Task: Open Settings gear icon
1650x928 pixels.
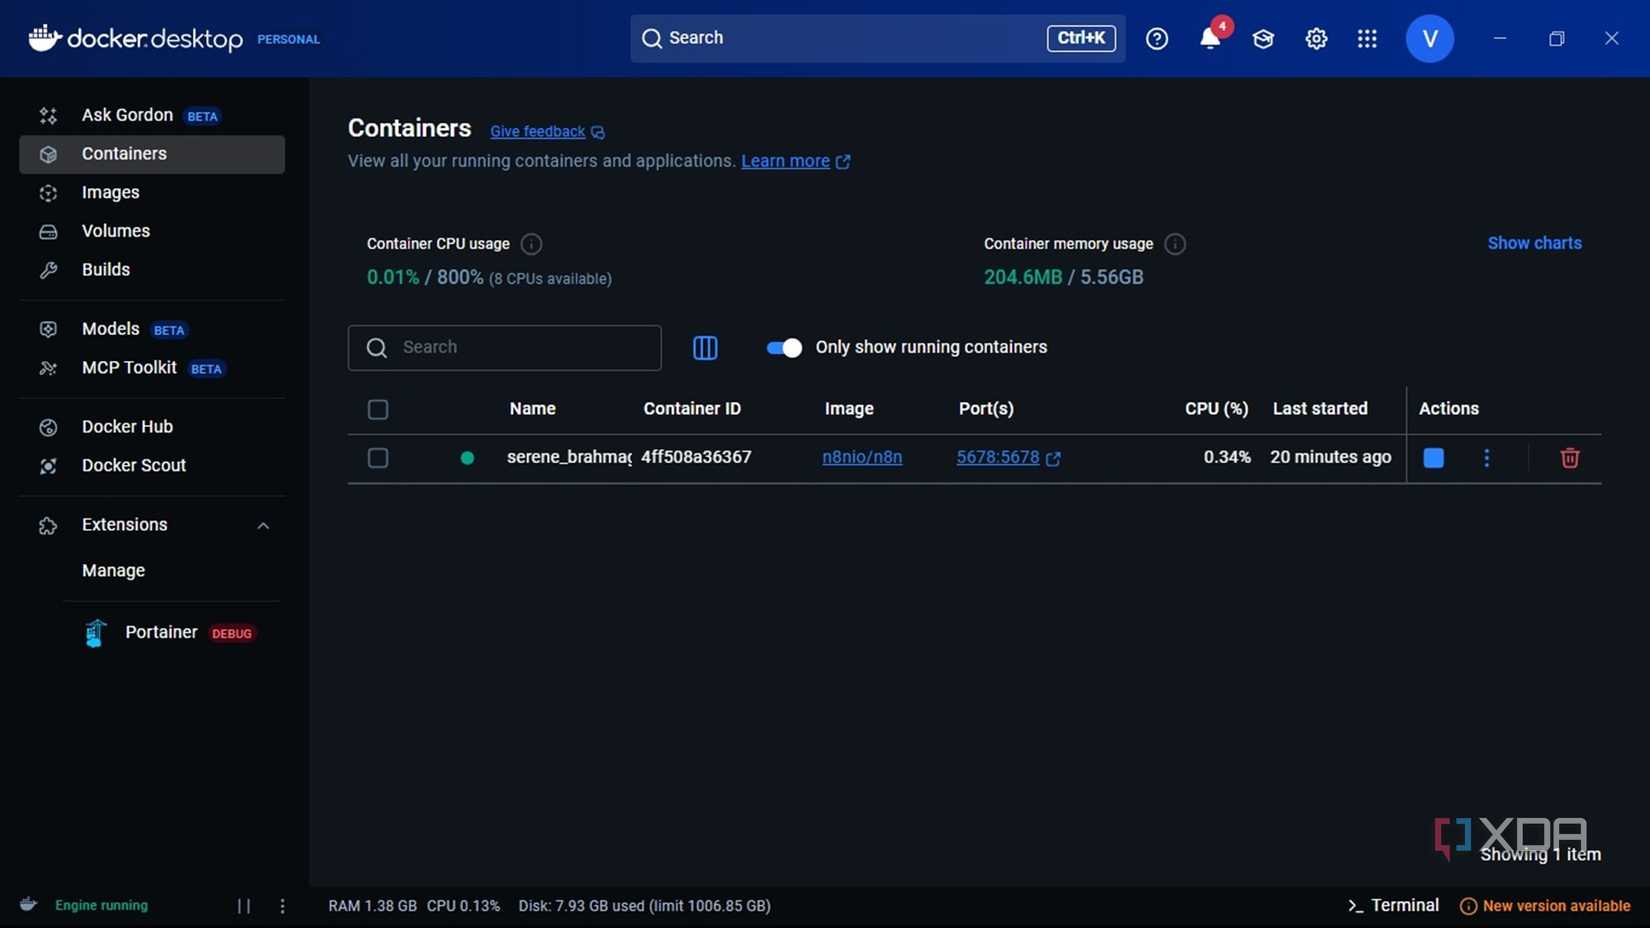Action: (1316, 38)
